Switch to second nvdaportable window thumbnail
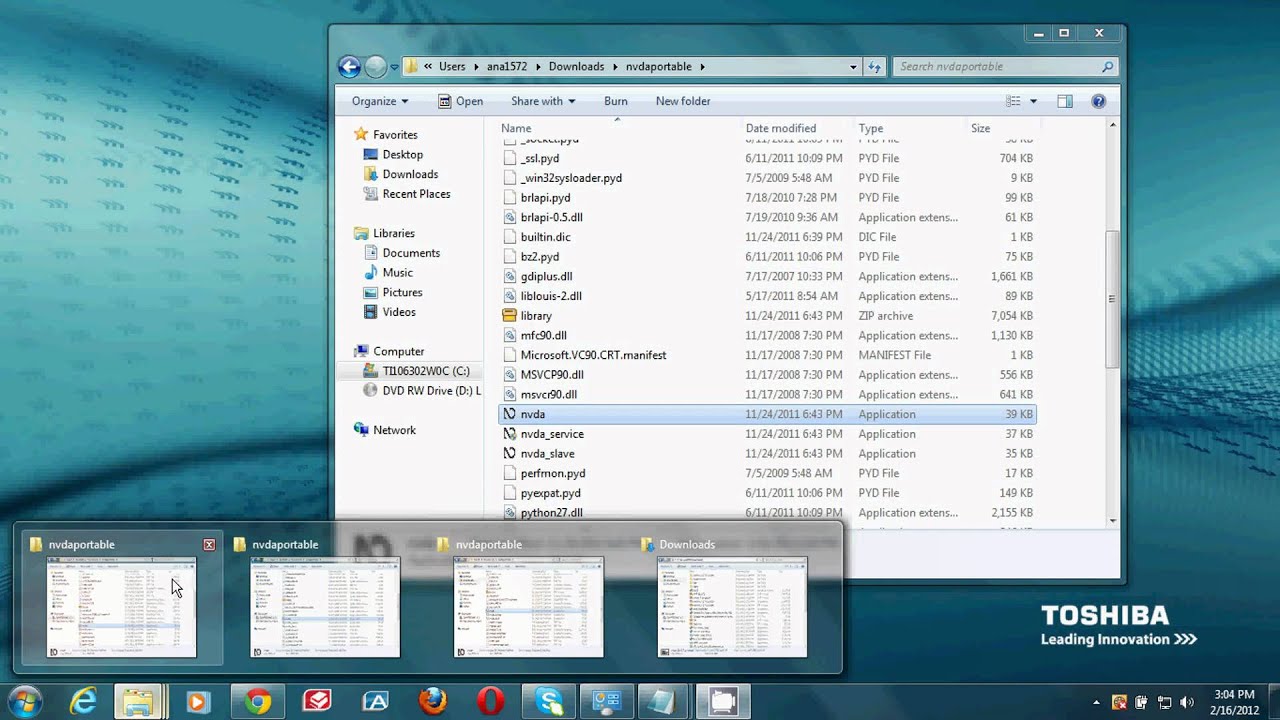The image size is (1280, 720). (x=325, y=597)
